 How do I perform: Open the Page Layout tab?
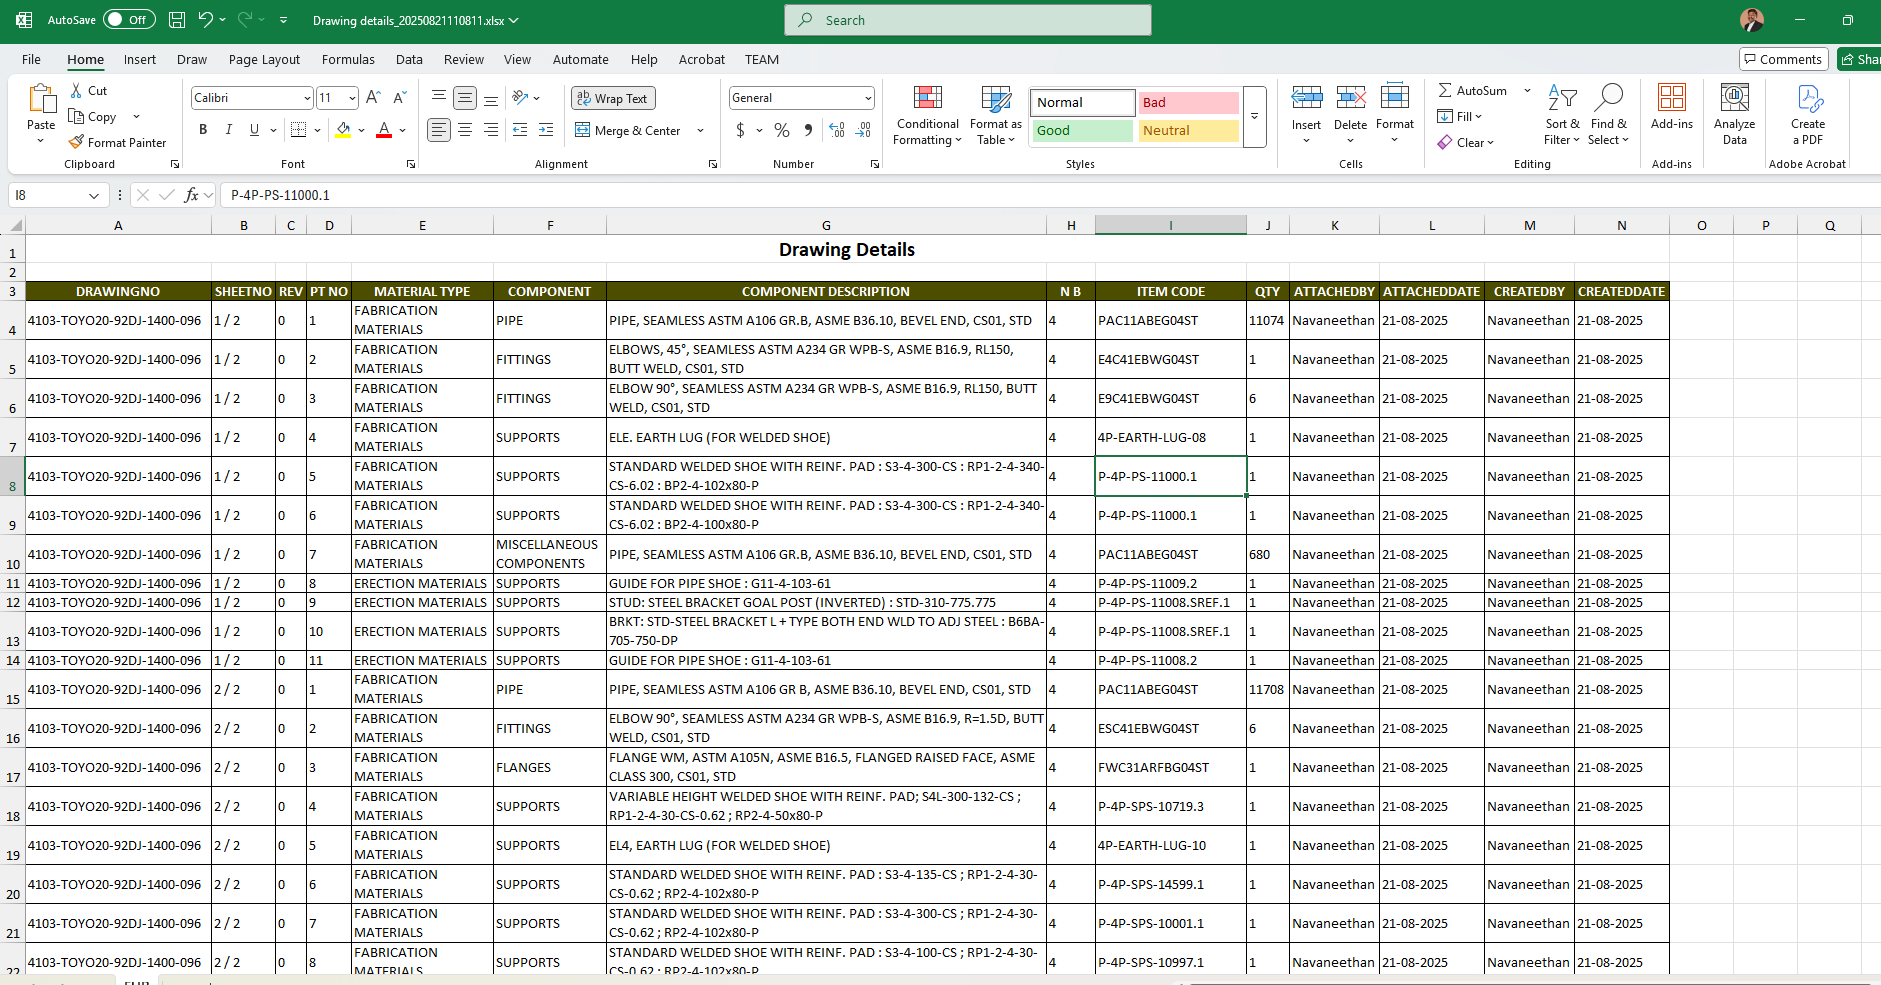(264, 60)
